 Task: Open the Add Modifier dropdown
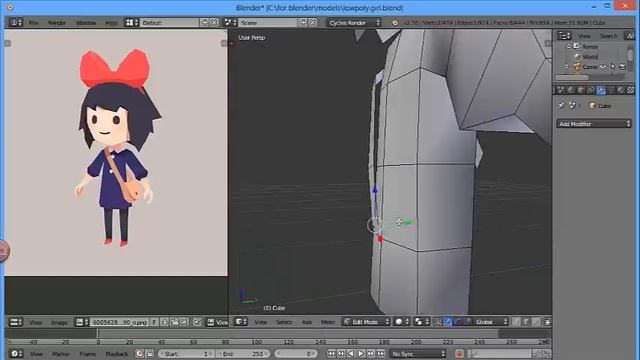point(594,124)
